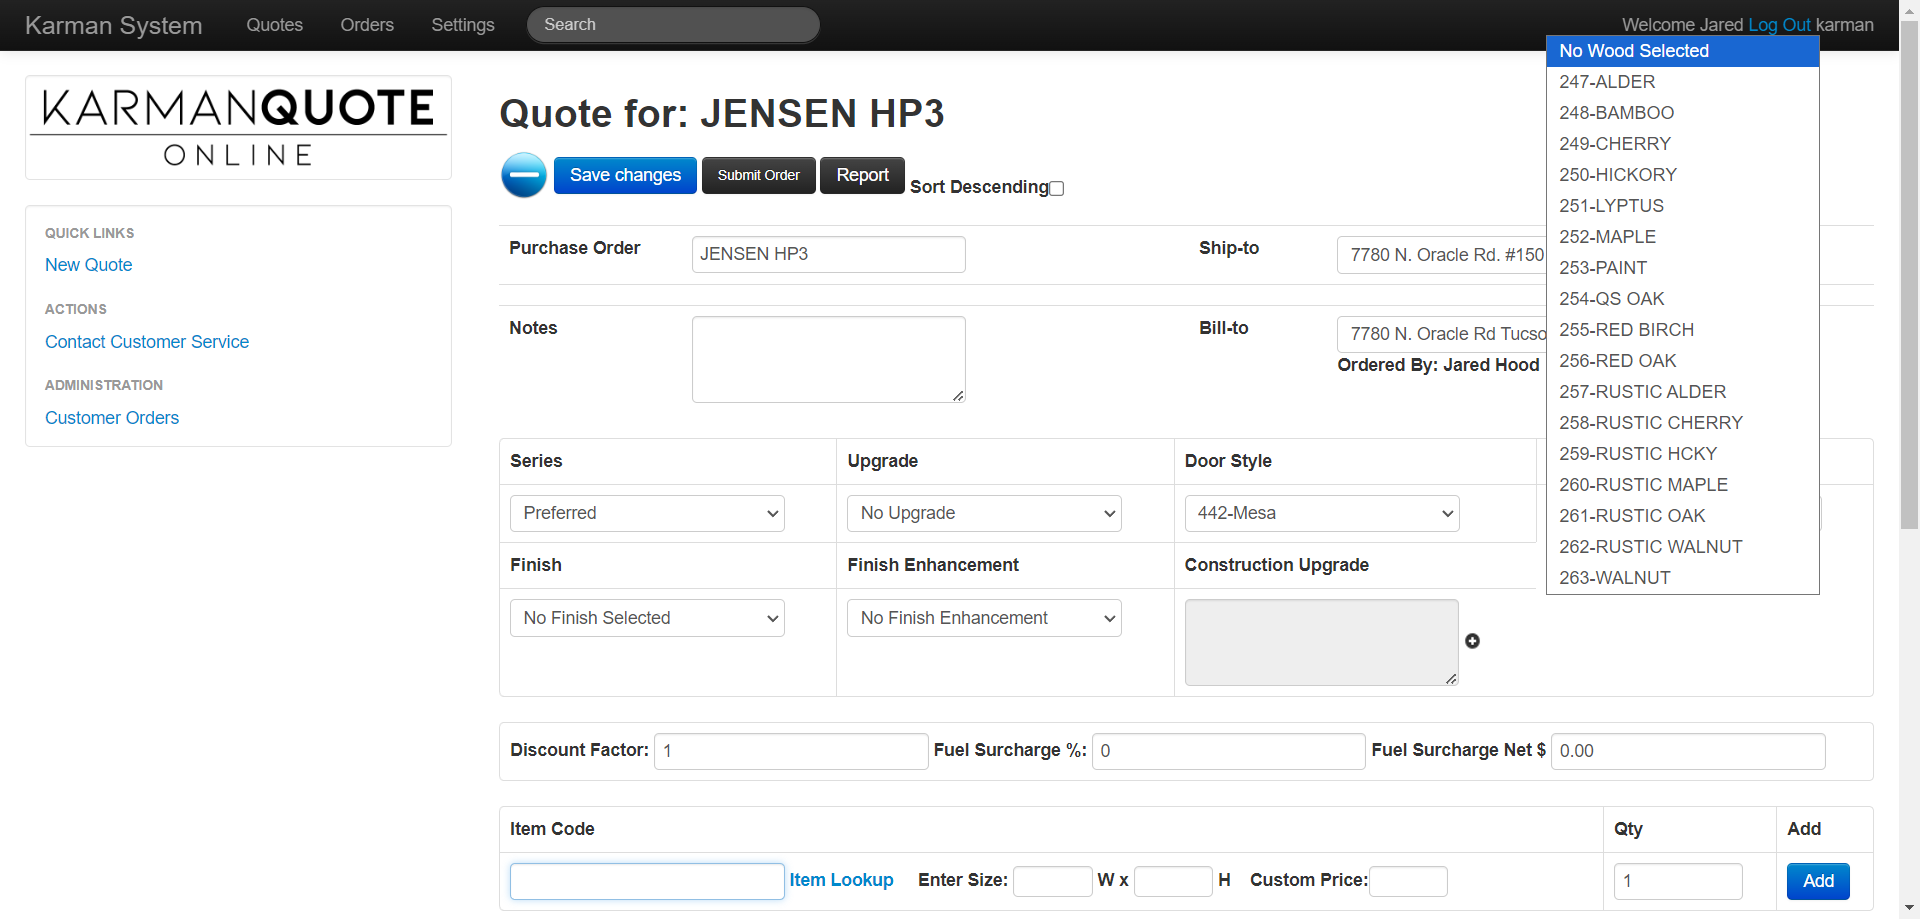Choose 262-RUSTIC WALNUT from wood list
This screenshot has height=919, width=1920.
click(x=1683, y=547)
